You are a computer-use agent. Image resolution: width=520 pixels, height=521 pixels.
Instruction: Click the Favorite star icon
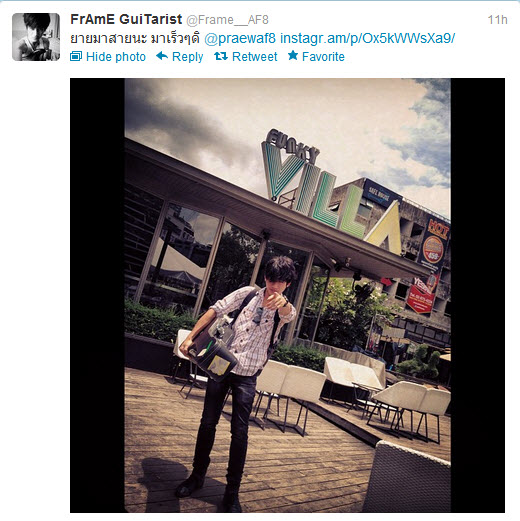[x=293, y=55]
